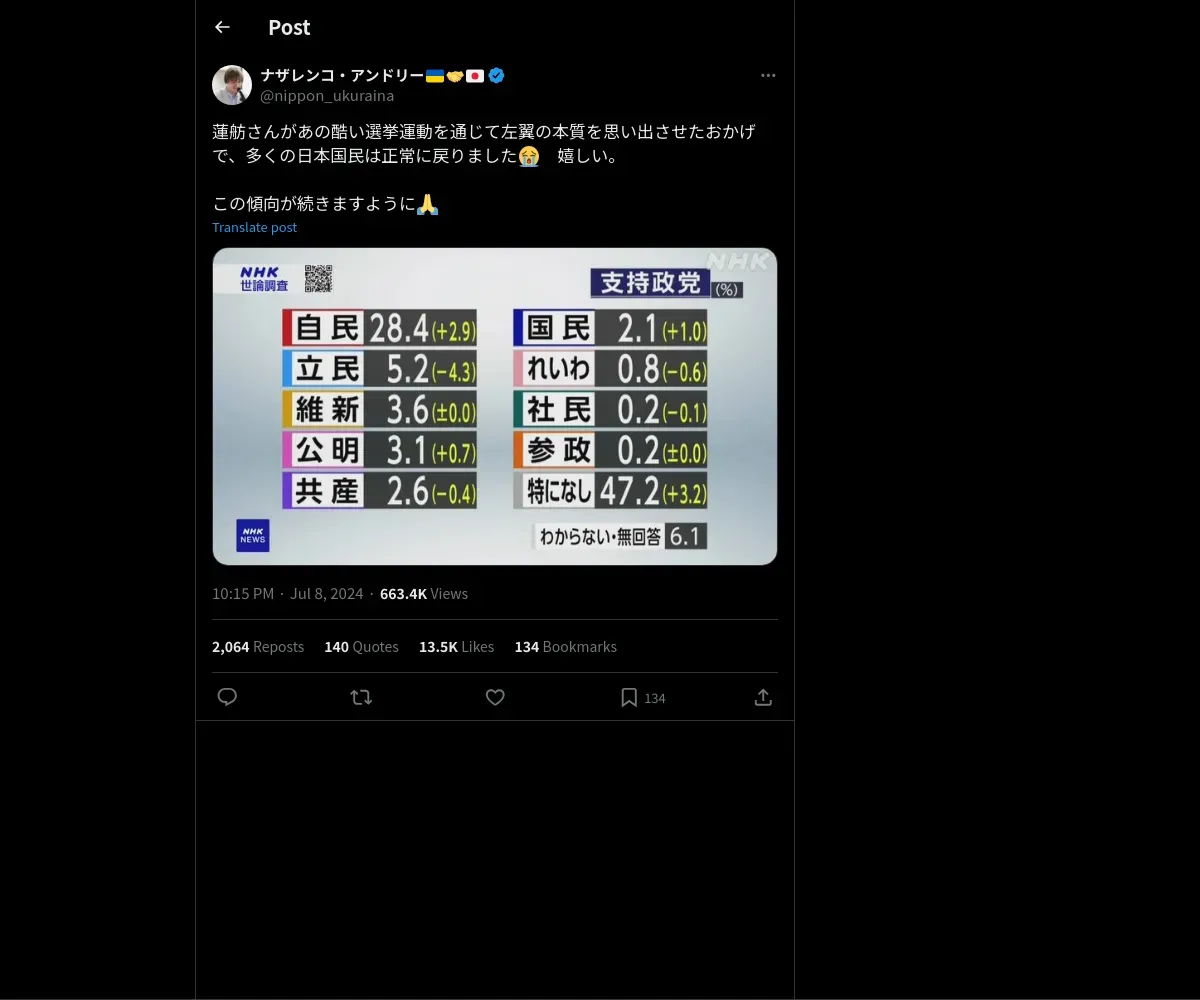View the 2,064 Reposts list
Viewport: 1200px width, 1000px height.
258,647
